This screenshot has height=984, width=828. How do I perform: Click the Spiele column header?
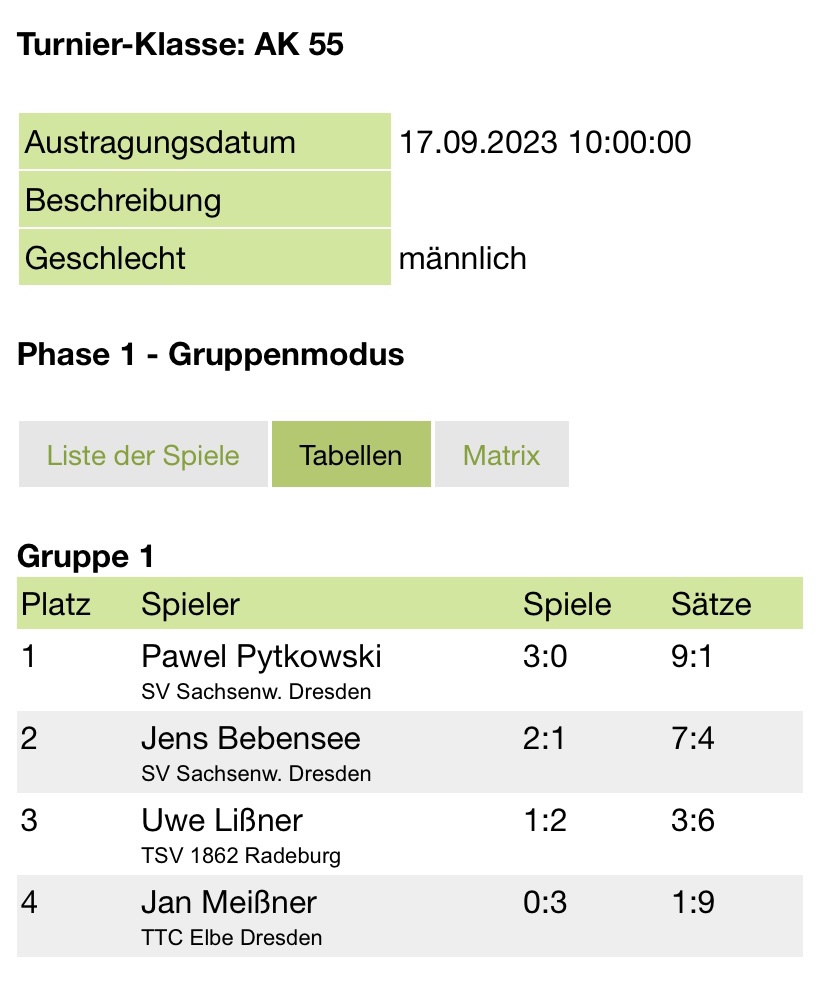click(x=567, y=604)
